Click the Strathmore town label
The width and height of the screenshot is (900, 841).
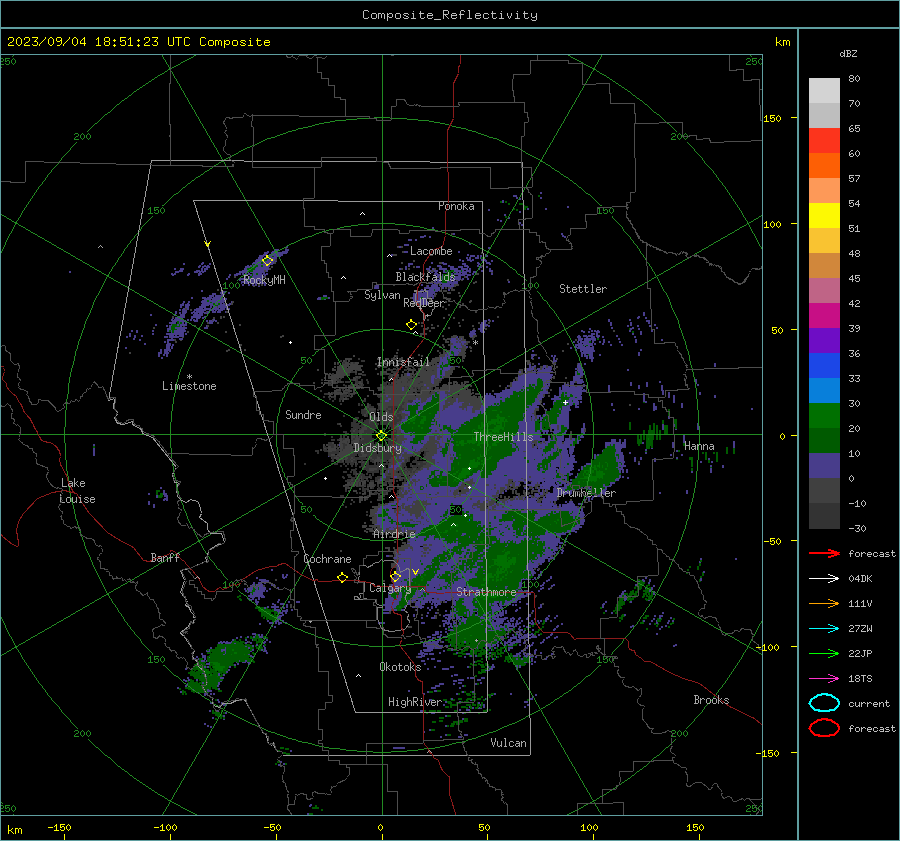(x=486, y=592)
